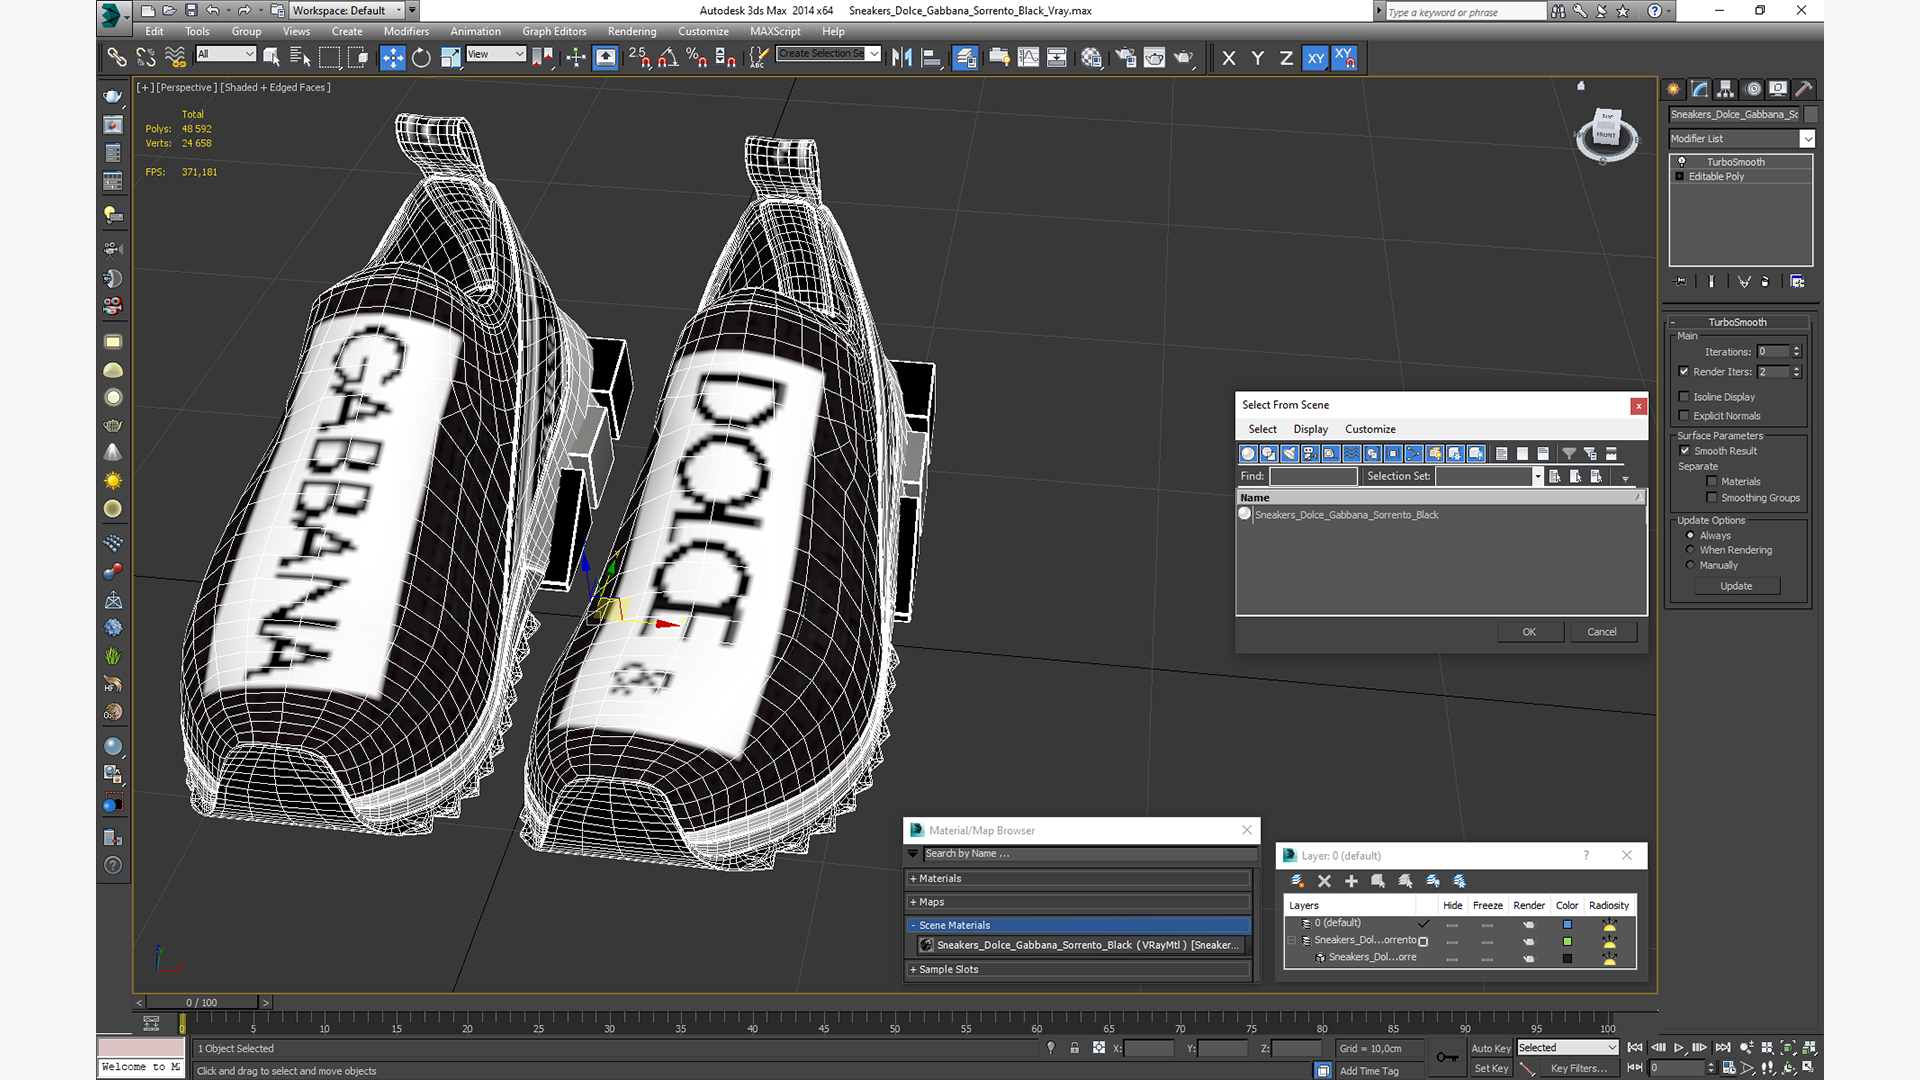Click Add Selected Objects plus icon in Layer dialog
This screenshot has width=1920, height=1080.
click(x=1351, y=881)
